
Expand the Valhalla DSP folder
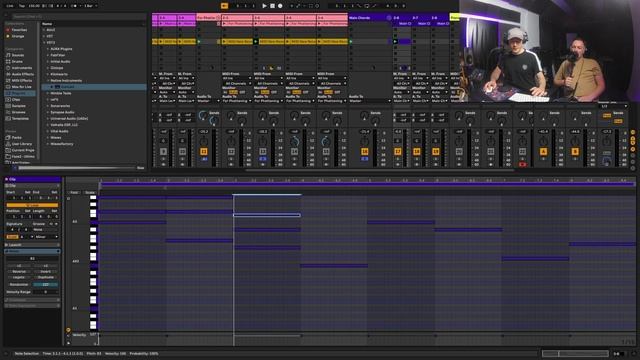point(48,125)
